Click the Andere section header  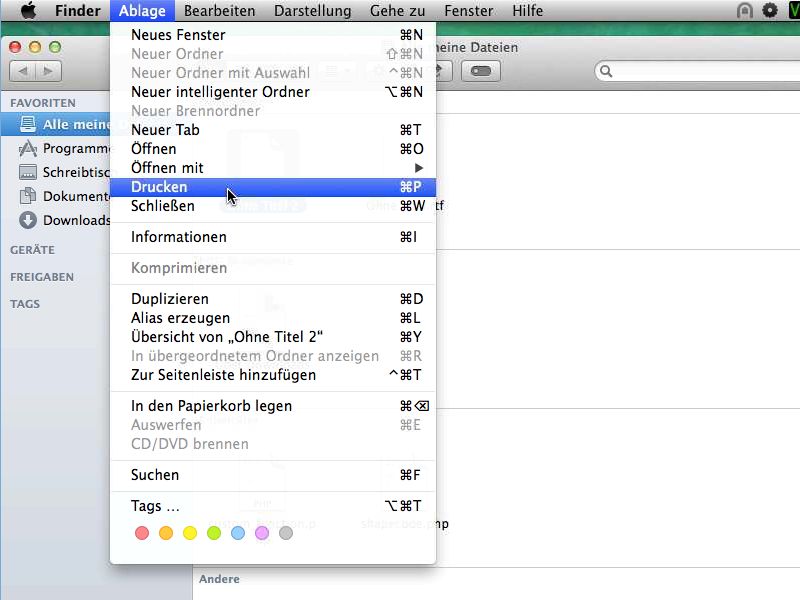click(219, 579)
